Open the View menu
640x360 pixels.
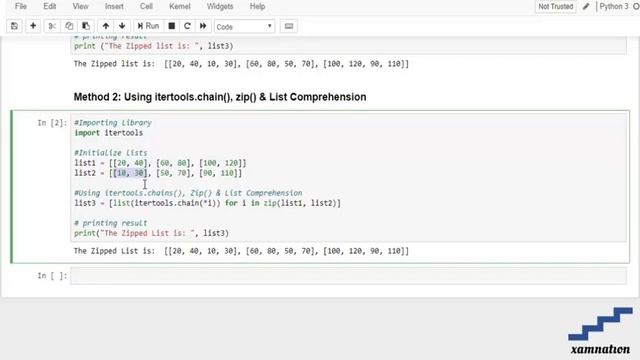[x=80, y=7]
